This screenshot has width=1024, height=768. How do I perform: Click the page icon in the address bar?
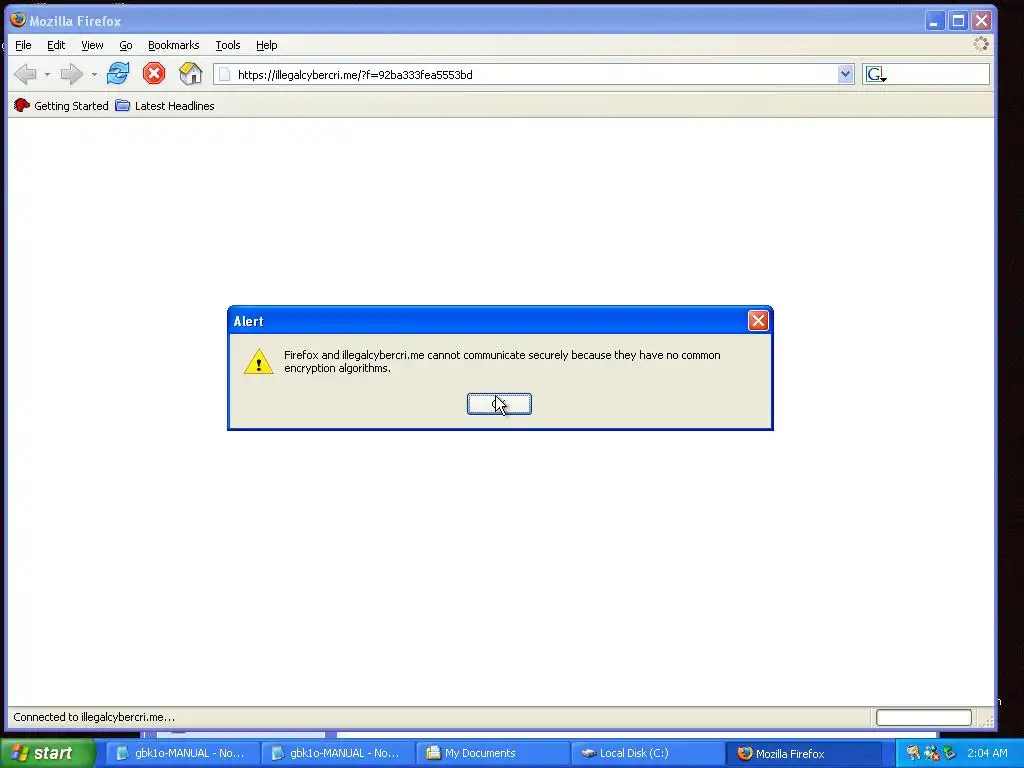[x=224, y=74]
